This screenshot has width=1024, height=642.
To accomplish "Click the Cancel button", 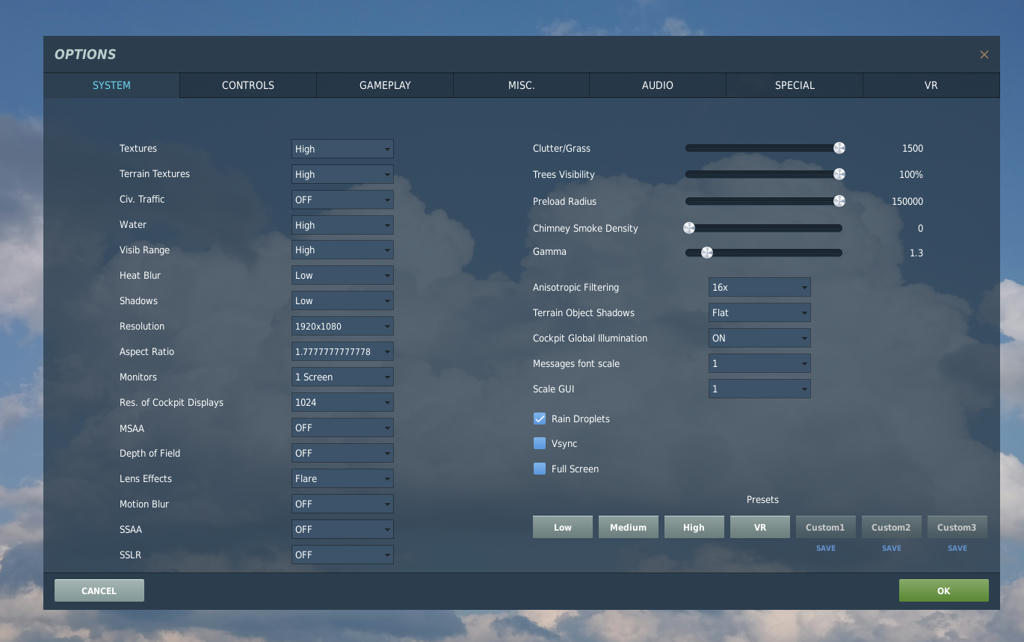I will pos(99,591).
